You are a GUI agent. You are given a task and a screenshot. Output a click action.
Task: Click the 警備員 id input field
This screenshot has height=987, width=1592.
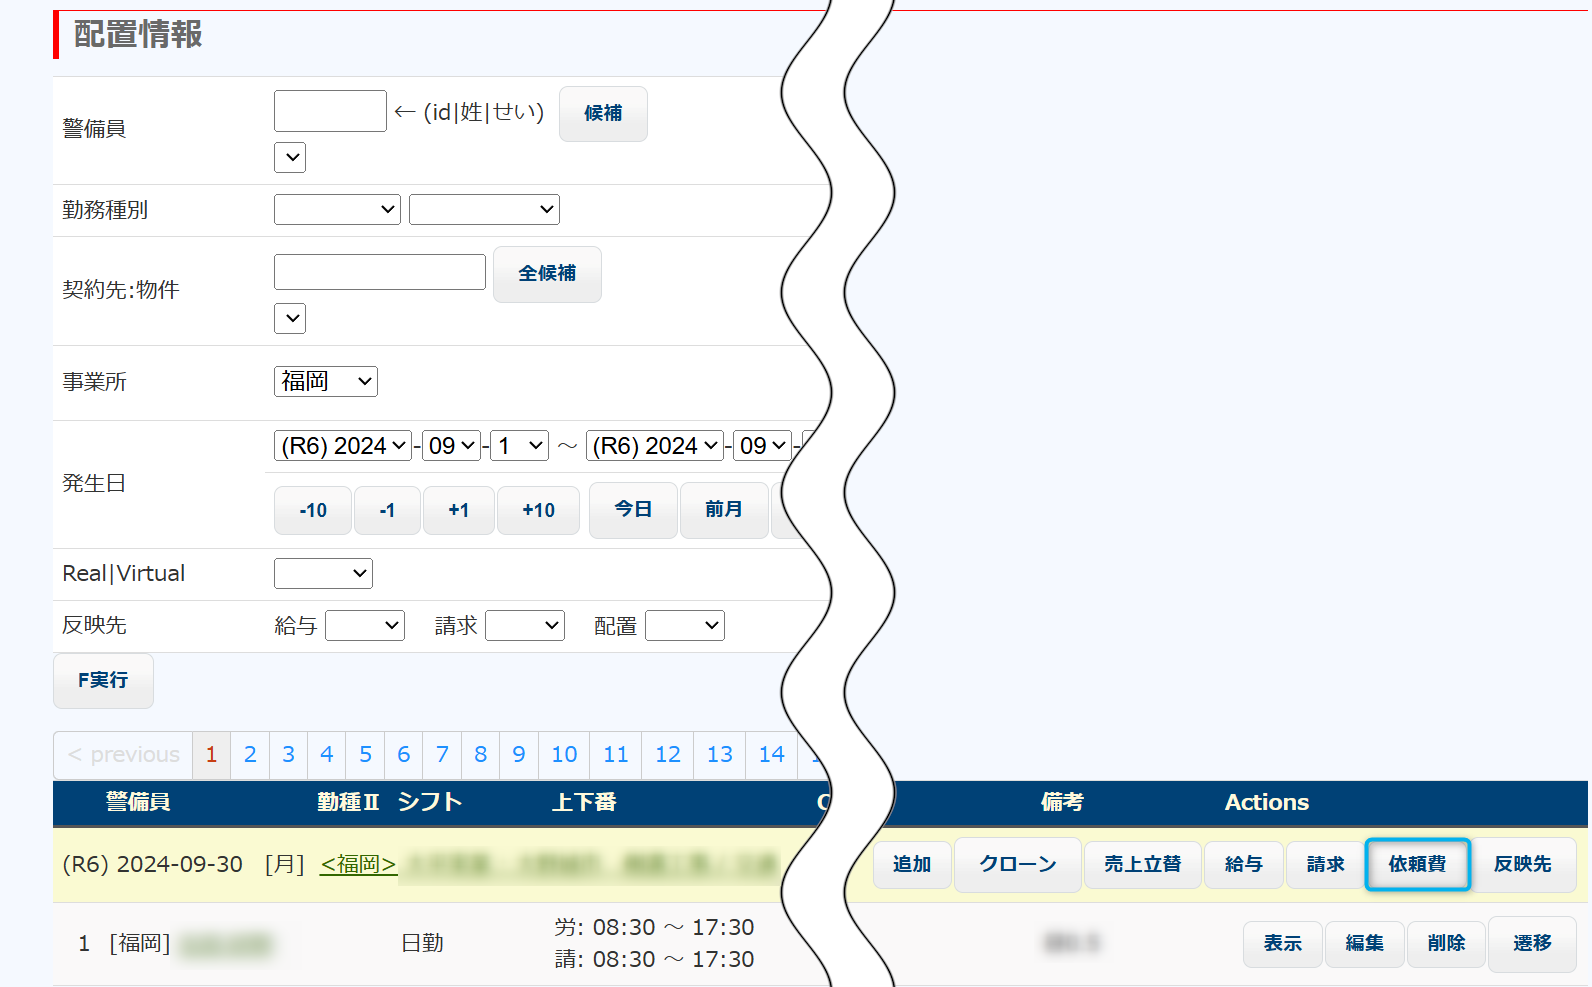point(330,111)
